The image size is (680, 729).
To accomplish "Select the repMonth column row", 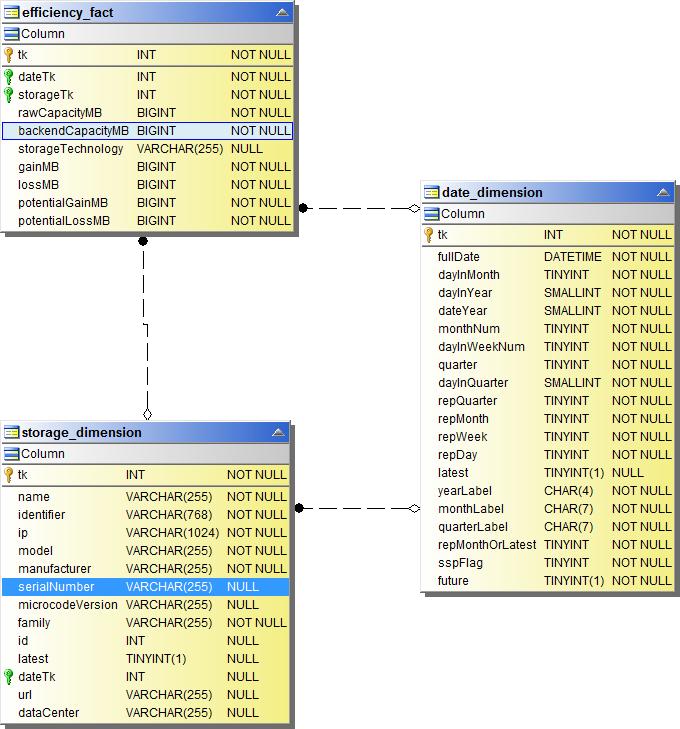I will click(548, 419).
